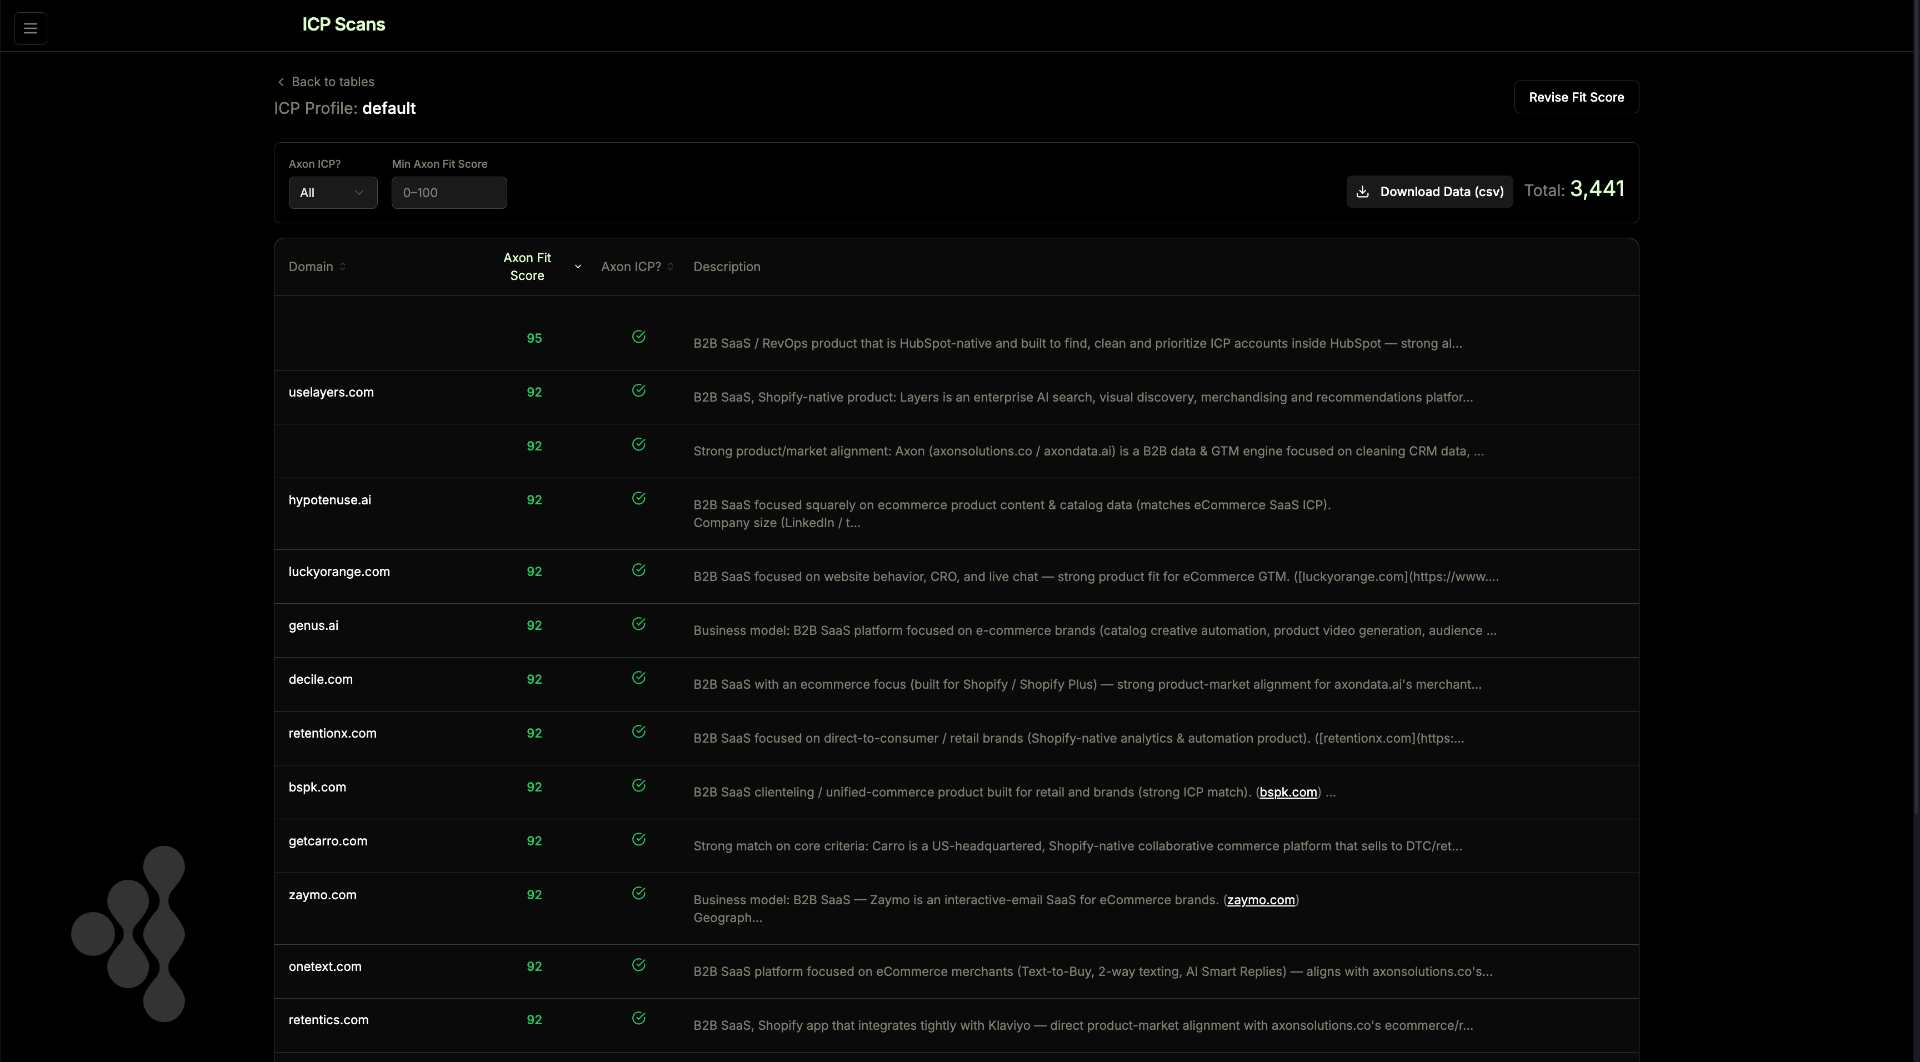Click description of HubSpot-native RevOps product
Viewport: 1920px width, 1062px height.
click(1077, 344)
